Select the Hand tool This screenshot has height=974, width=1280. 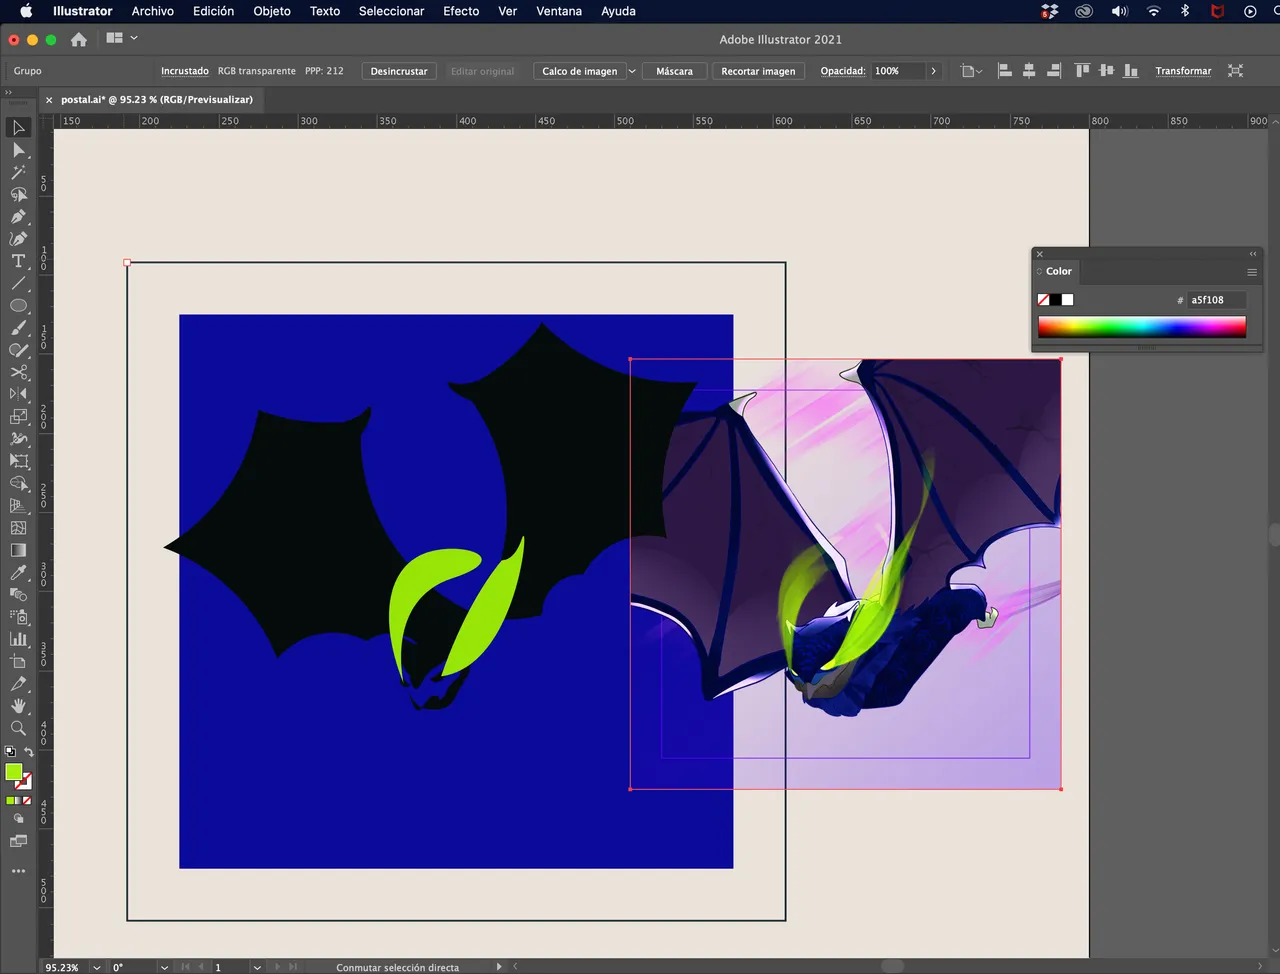tap(18, 705)
